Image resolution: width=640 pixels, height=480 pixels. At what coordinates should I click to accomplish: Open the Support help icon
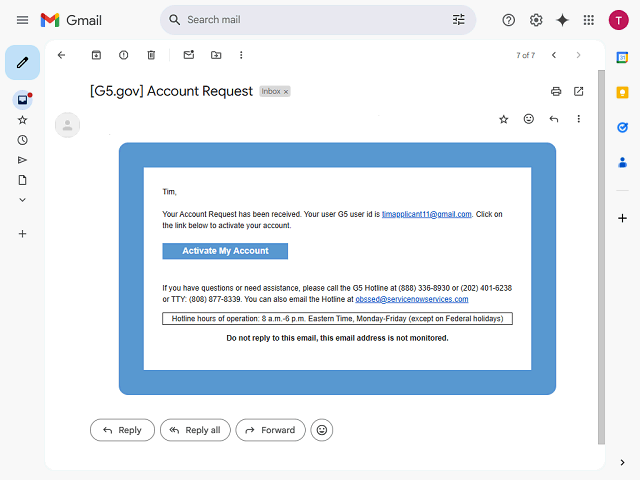(x=509, y=20)
